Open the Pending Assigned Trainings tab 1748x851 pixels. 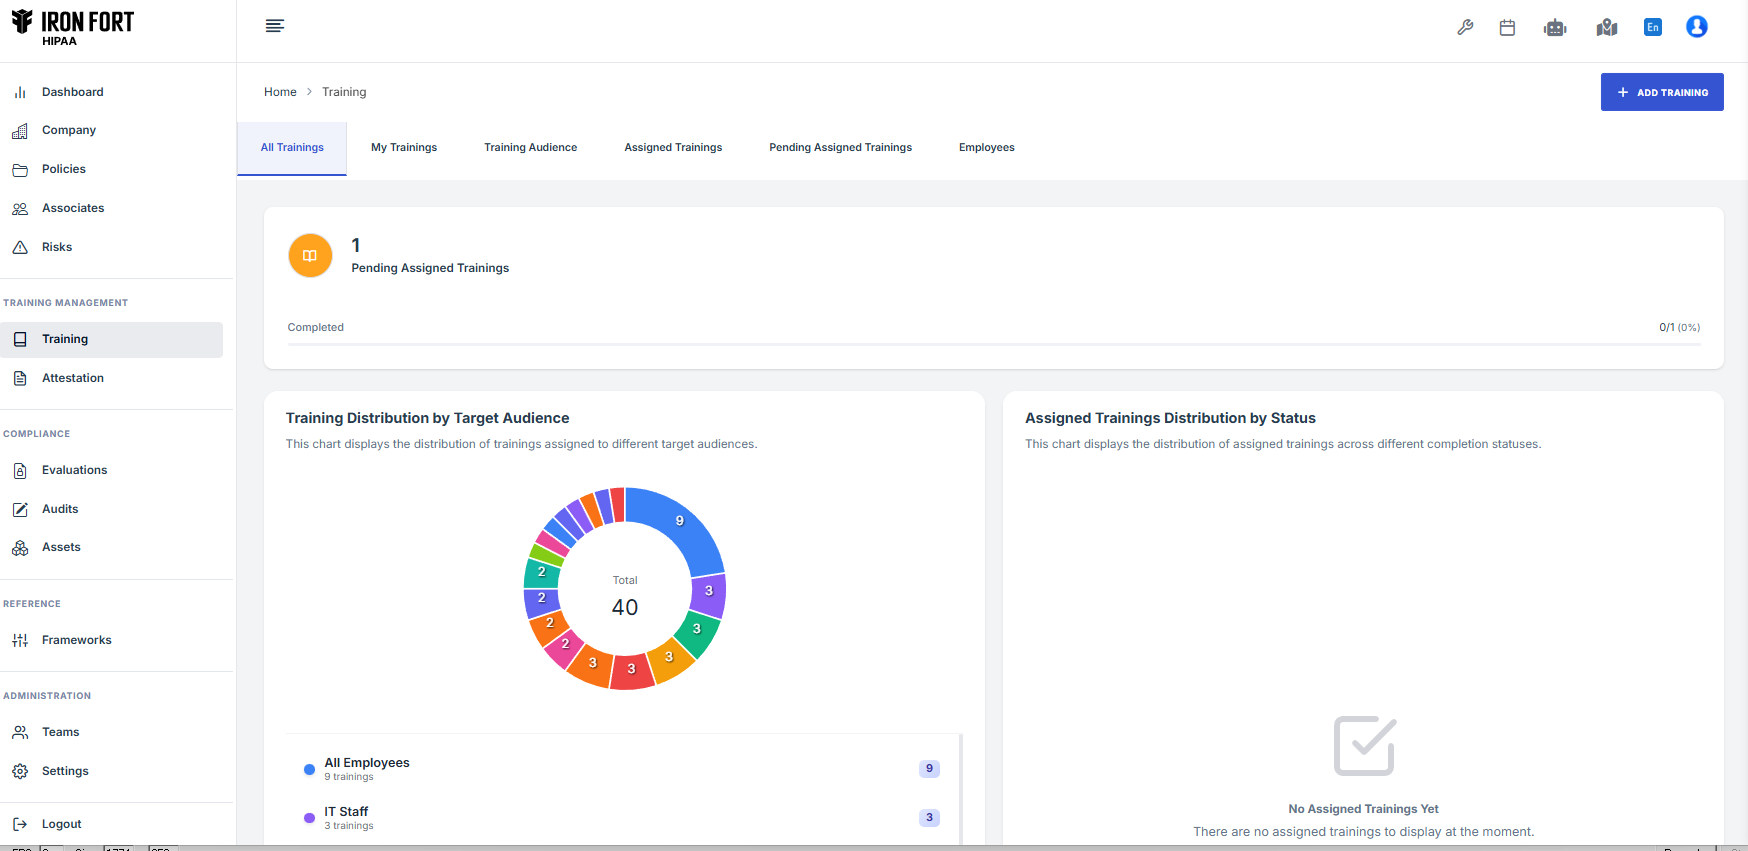(x=840, y=148)
